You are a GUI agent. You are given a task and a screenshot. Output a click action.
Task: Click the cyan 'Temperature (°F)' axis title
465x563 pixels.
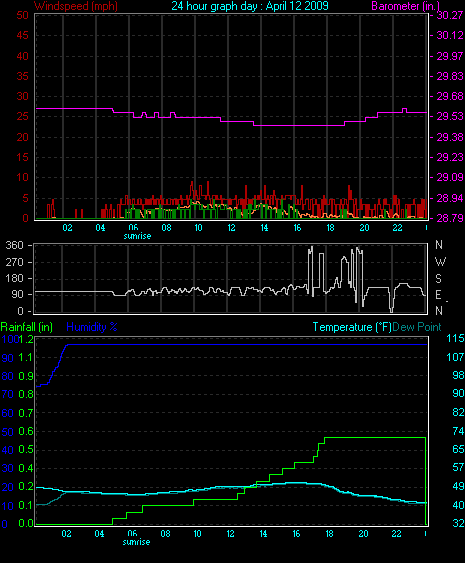coord(352,327)
